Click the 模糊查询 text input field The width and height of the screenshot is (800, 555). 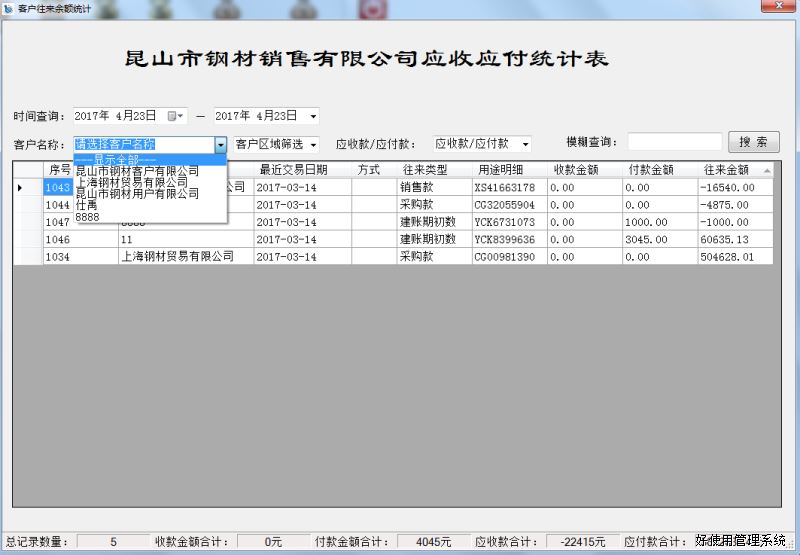coord(674,143)
